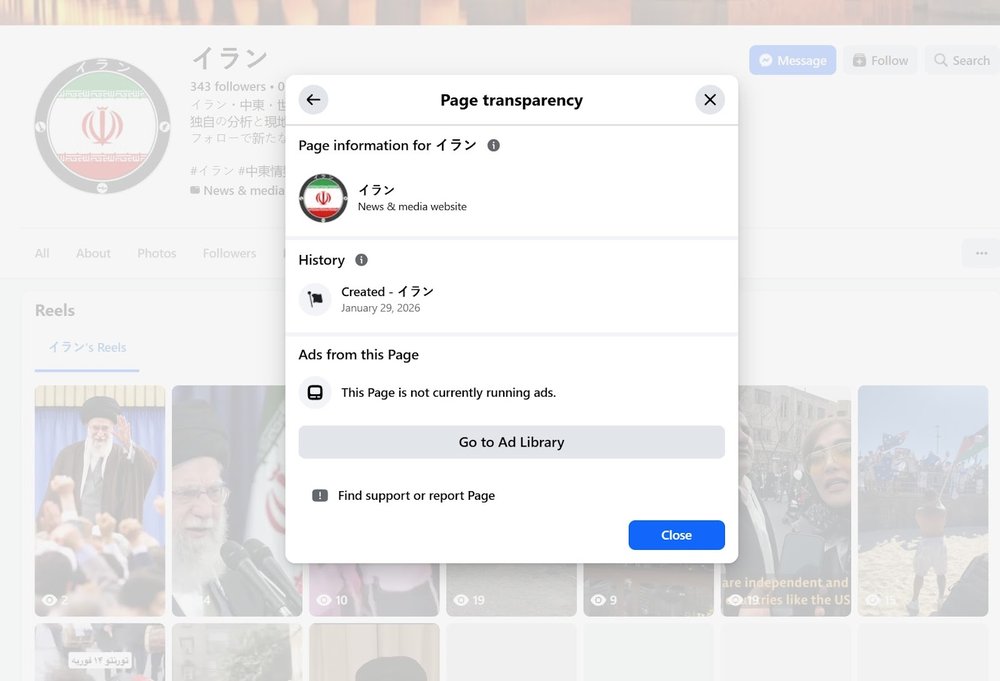Select Find support or report Page
The image size is (1000, 681).
[416, 496]
